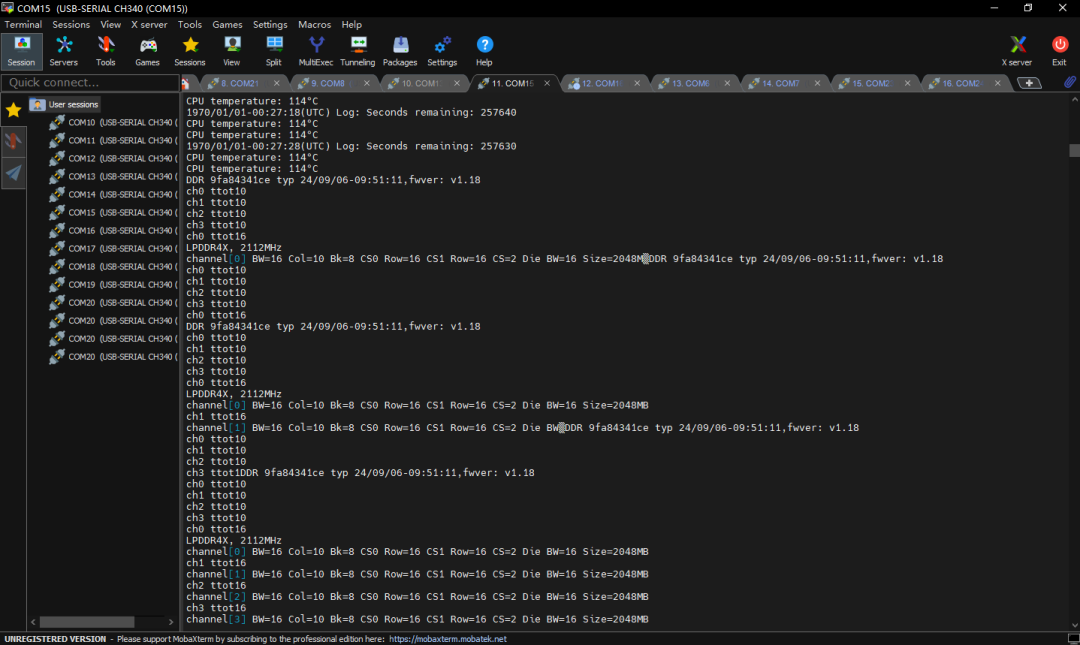Click the Tunneling toolbar icon
The height and width of the screenshot is (645, 1080).
point(357,50)
